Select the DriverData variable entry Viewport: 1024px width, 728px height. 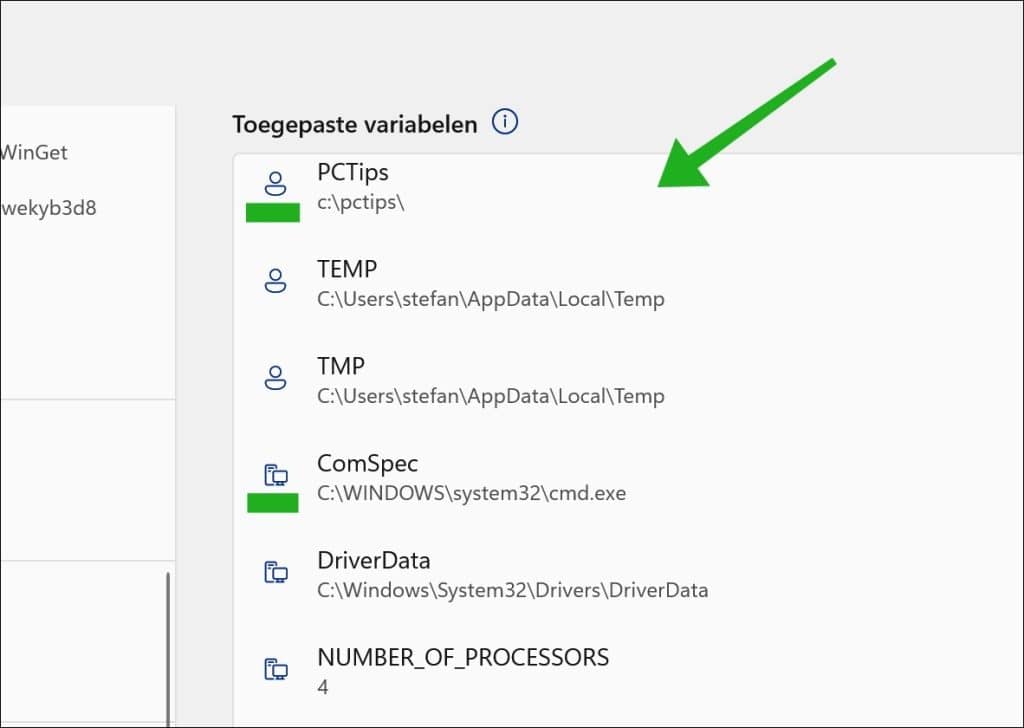(x=628, y=575)
